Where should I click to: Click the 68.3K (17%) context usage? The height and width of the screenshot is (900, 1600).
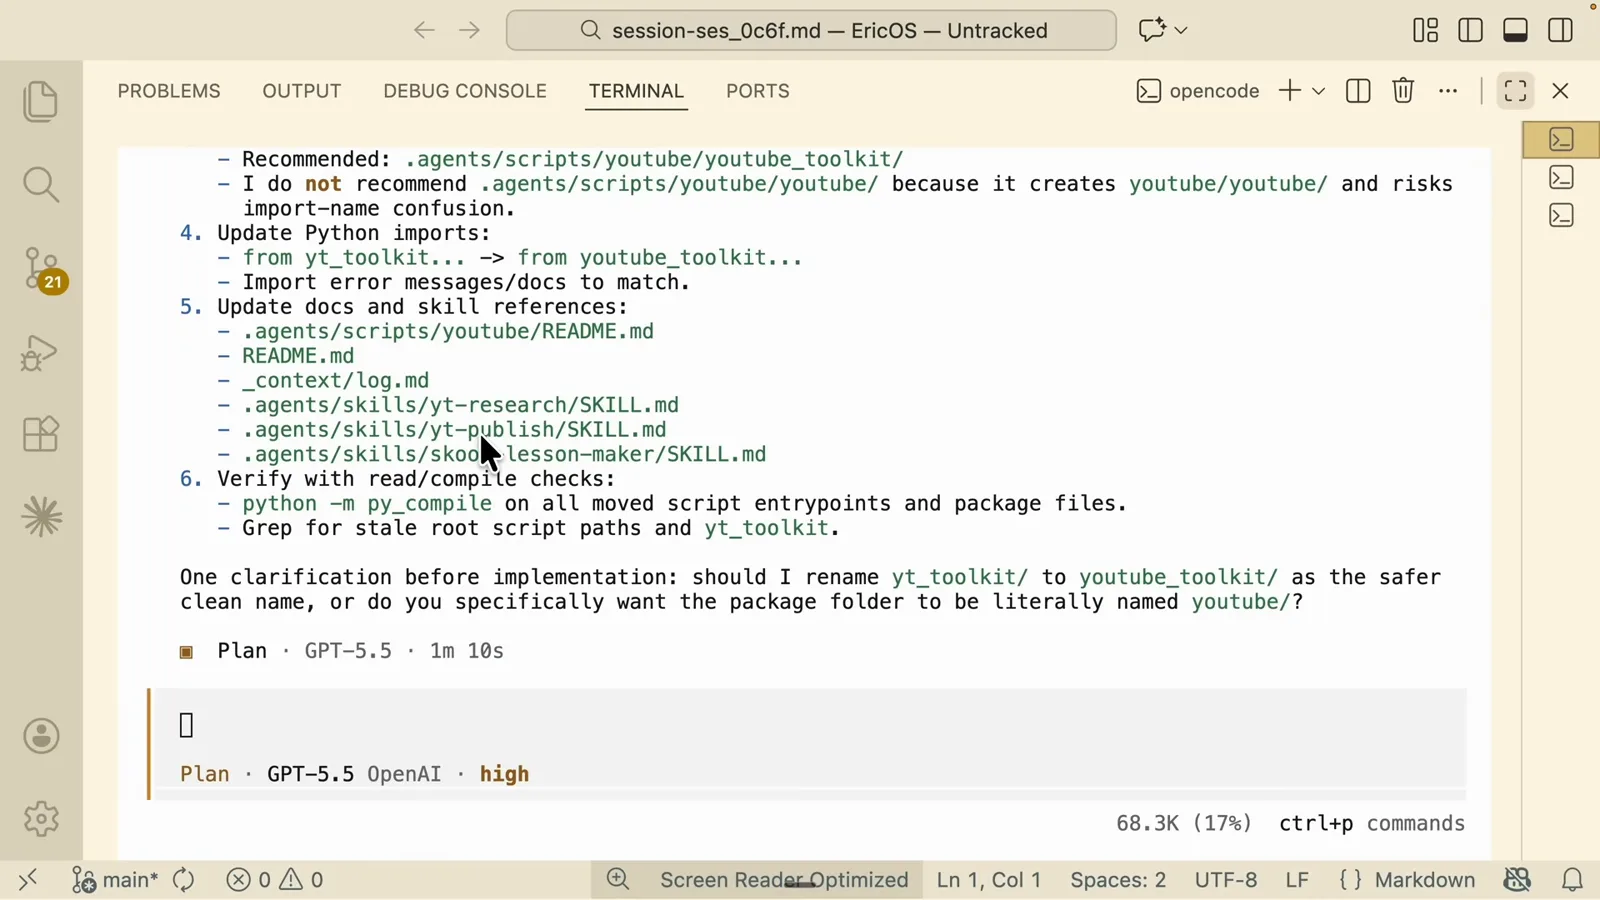(1184, 823)
